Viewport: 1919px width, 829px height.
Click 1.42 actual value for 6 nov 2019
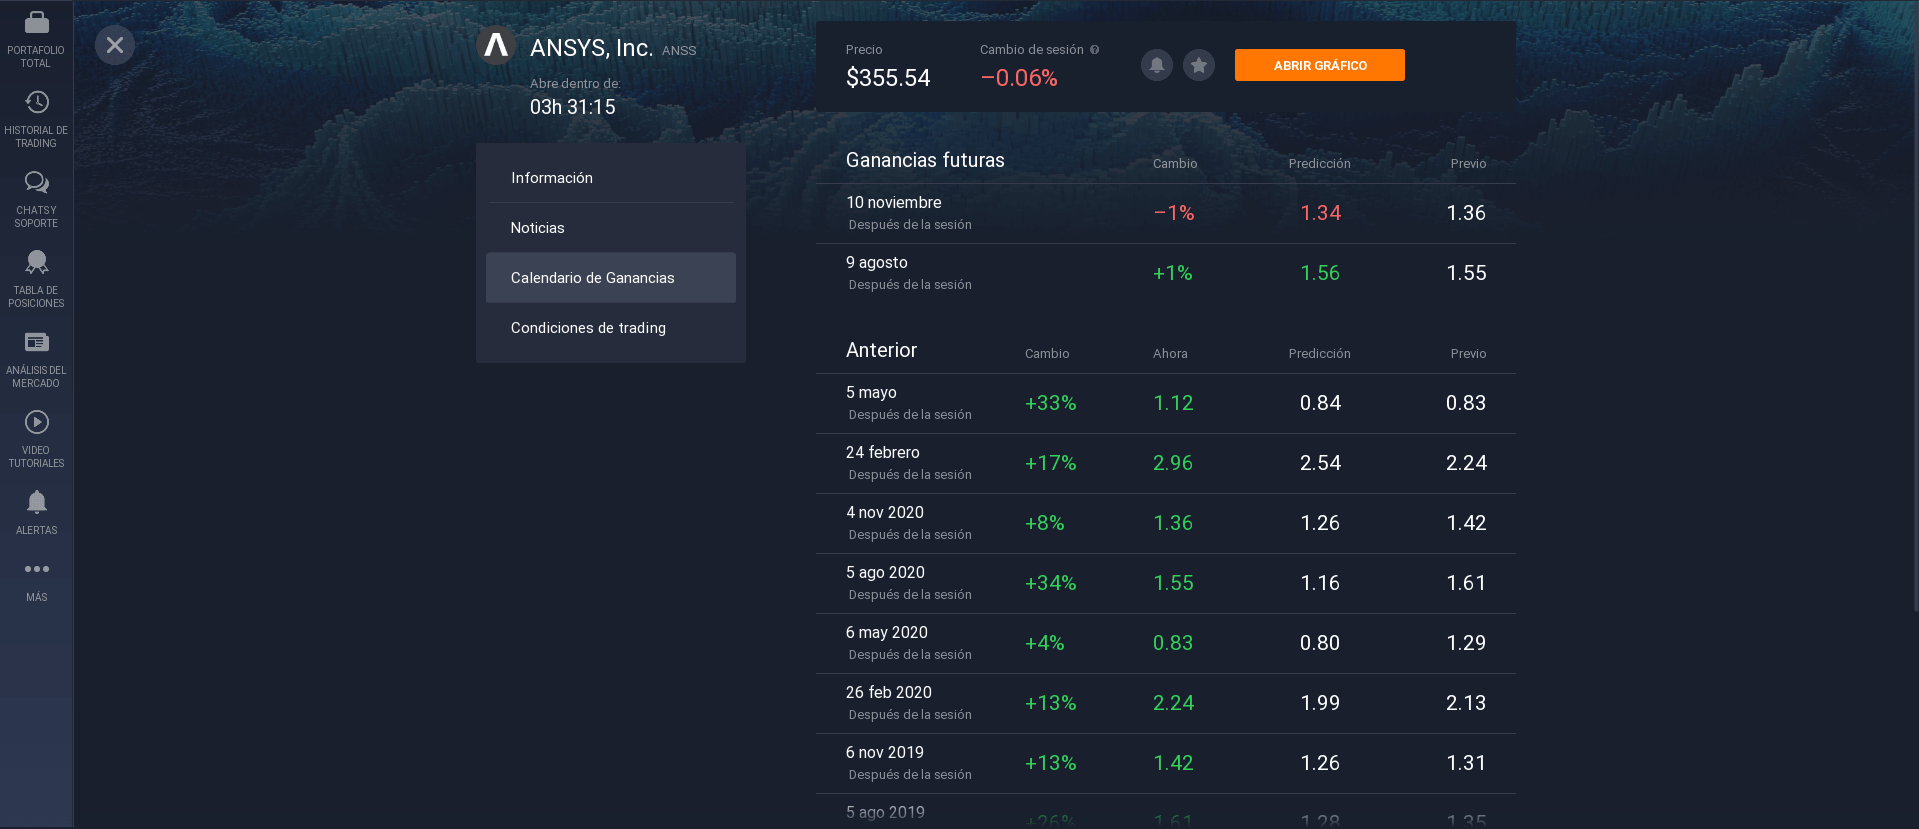1173,763
